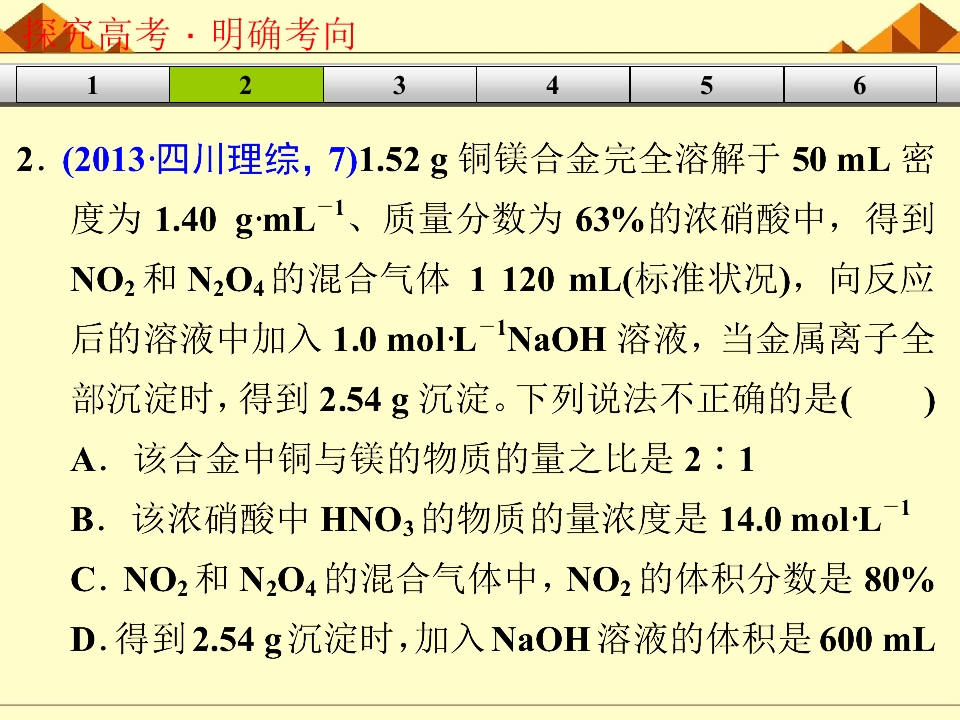
Task: Click the question number '2.'
Action: pos(31,160)
